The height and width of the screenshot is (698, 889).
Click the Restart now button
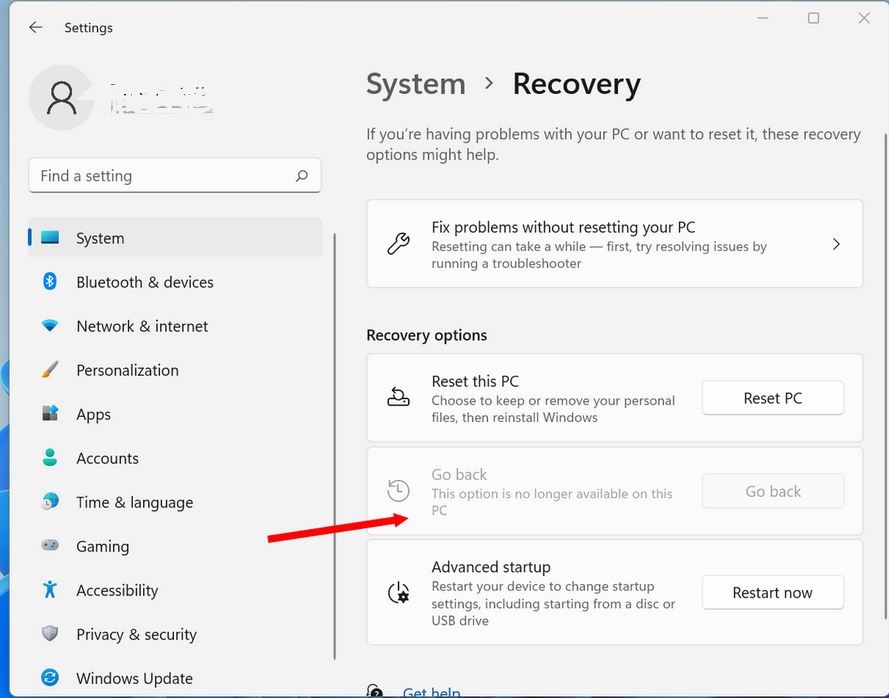click(773, 593)
